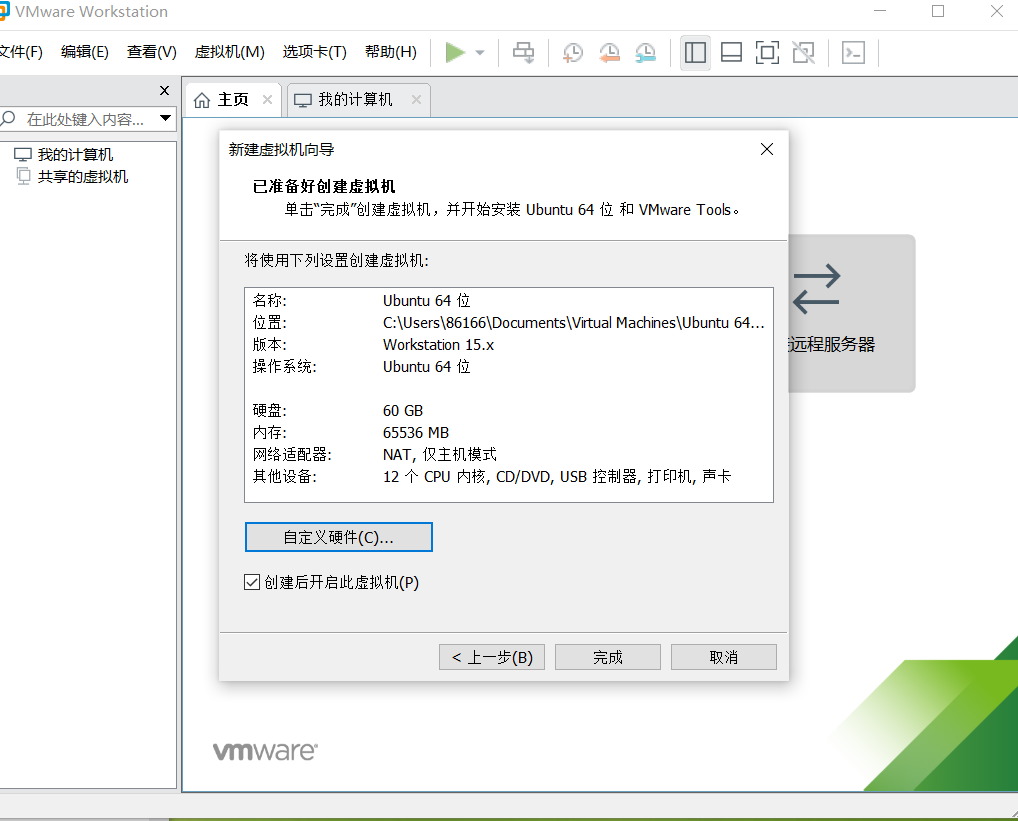Image resolution: width=1018 pixels, height=821 pixels.
Task: Close the library panel with its X button
Action: pyautogui.click(x=164, y=90)
